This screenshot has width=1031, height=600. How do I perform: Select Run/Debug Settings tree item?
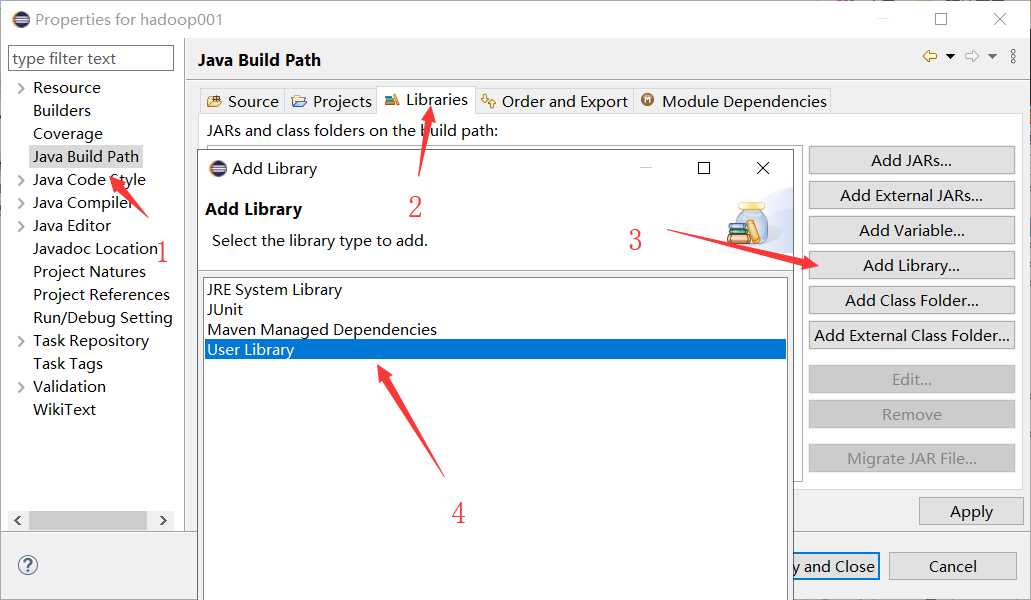click(x=103, y=318)
